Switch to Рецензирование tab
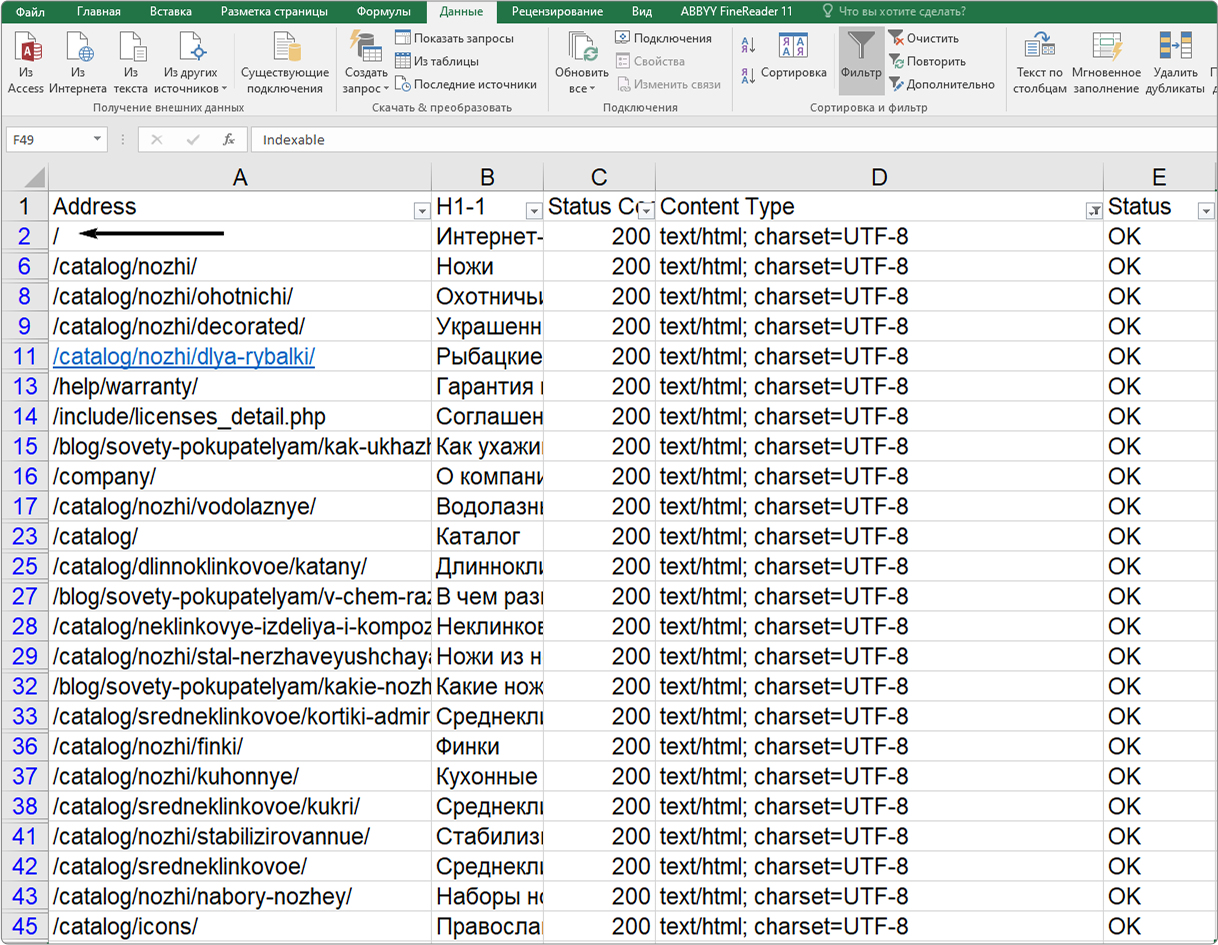 click(557, 12)
